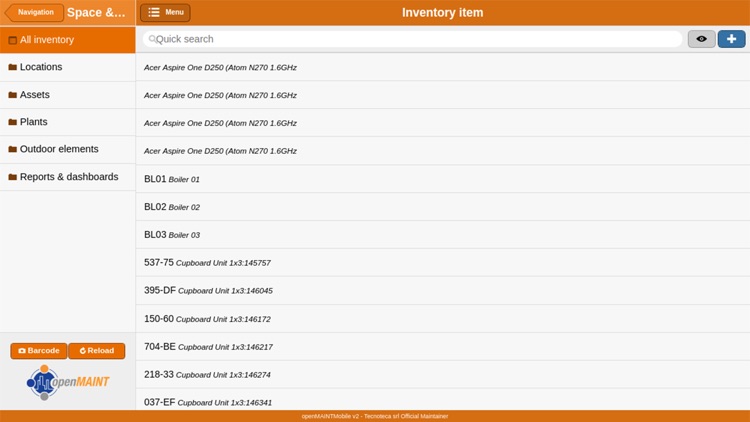
Task: Open the Plants folder
Action: 67,122
